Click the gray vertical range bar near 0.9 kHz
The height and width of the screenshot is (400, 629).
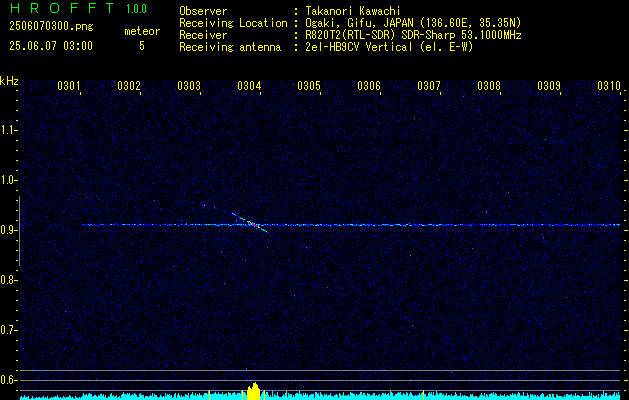[x=19, y=231]
